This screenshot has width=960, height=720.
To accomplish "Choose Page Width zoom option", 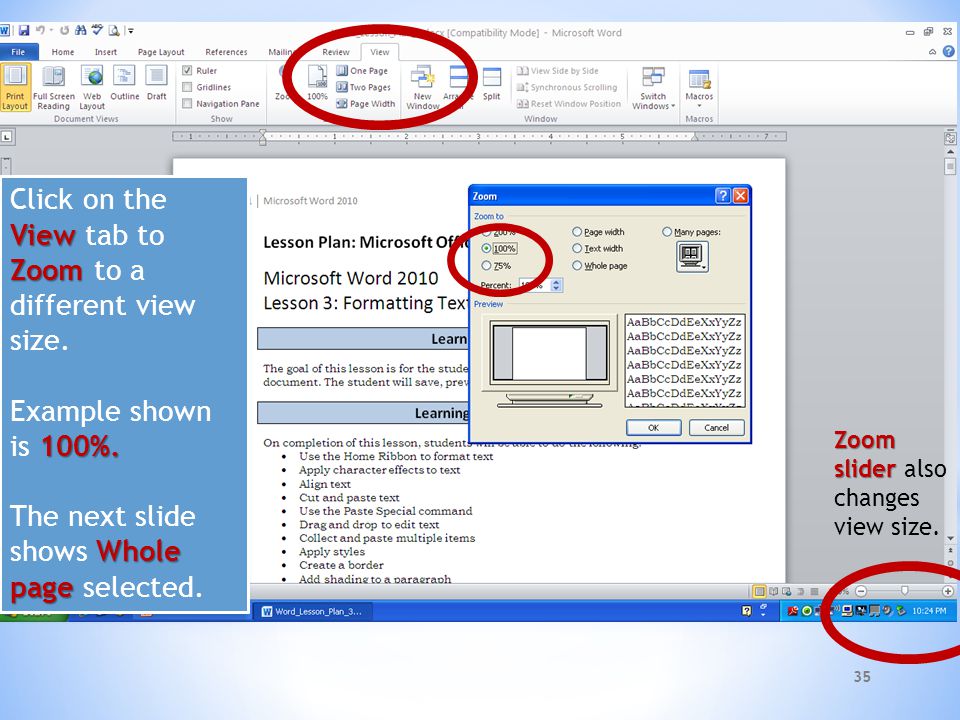I will tap(366, 103).
